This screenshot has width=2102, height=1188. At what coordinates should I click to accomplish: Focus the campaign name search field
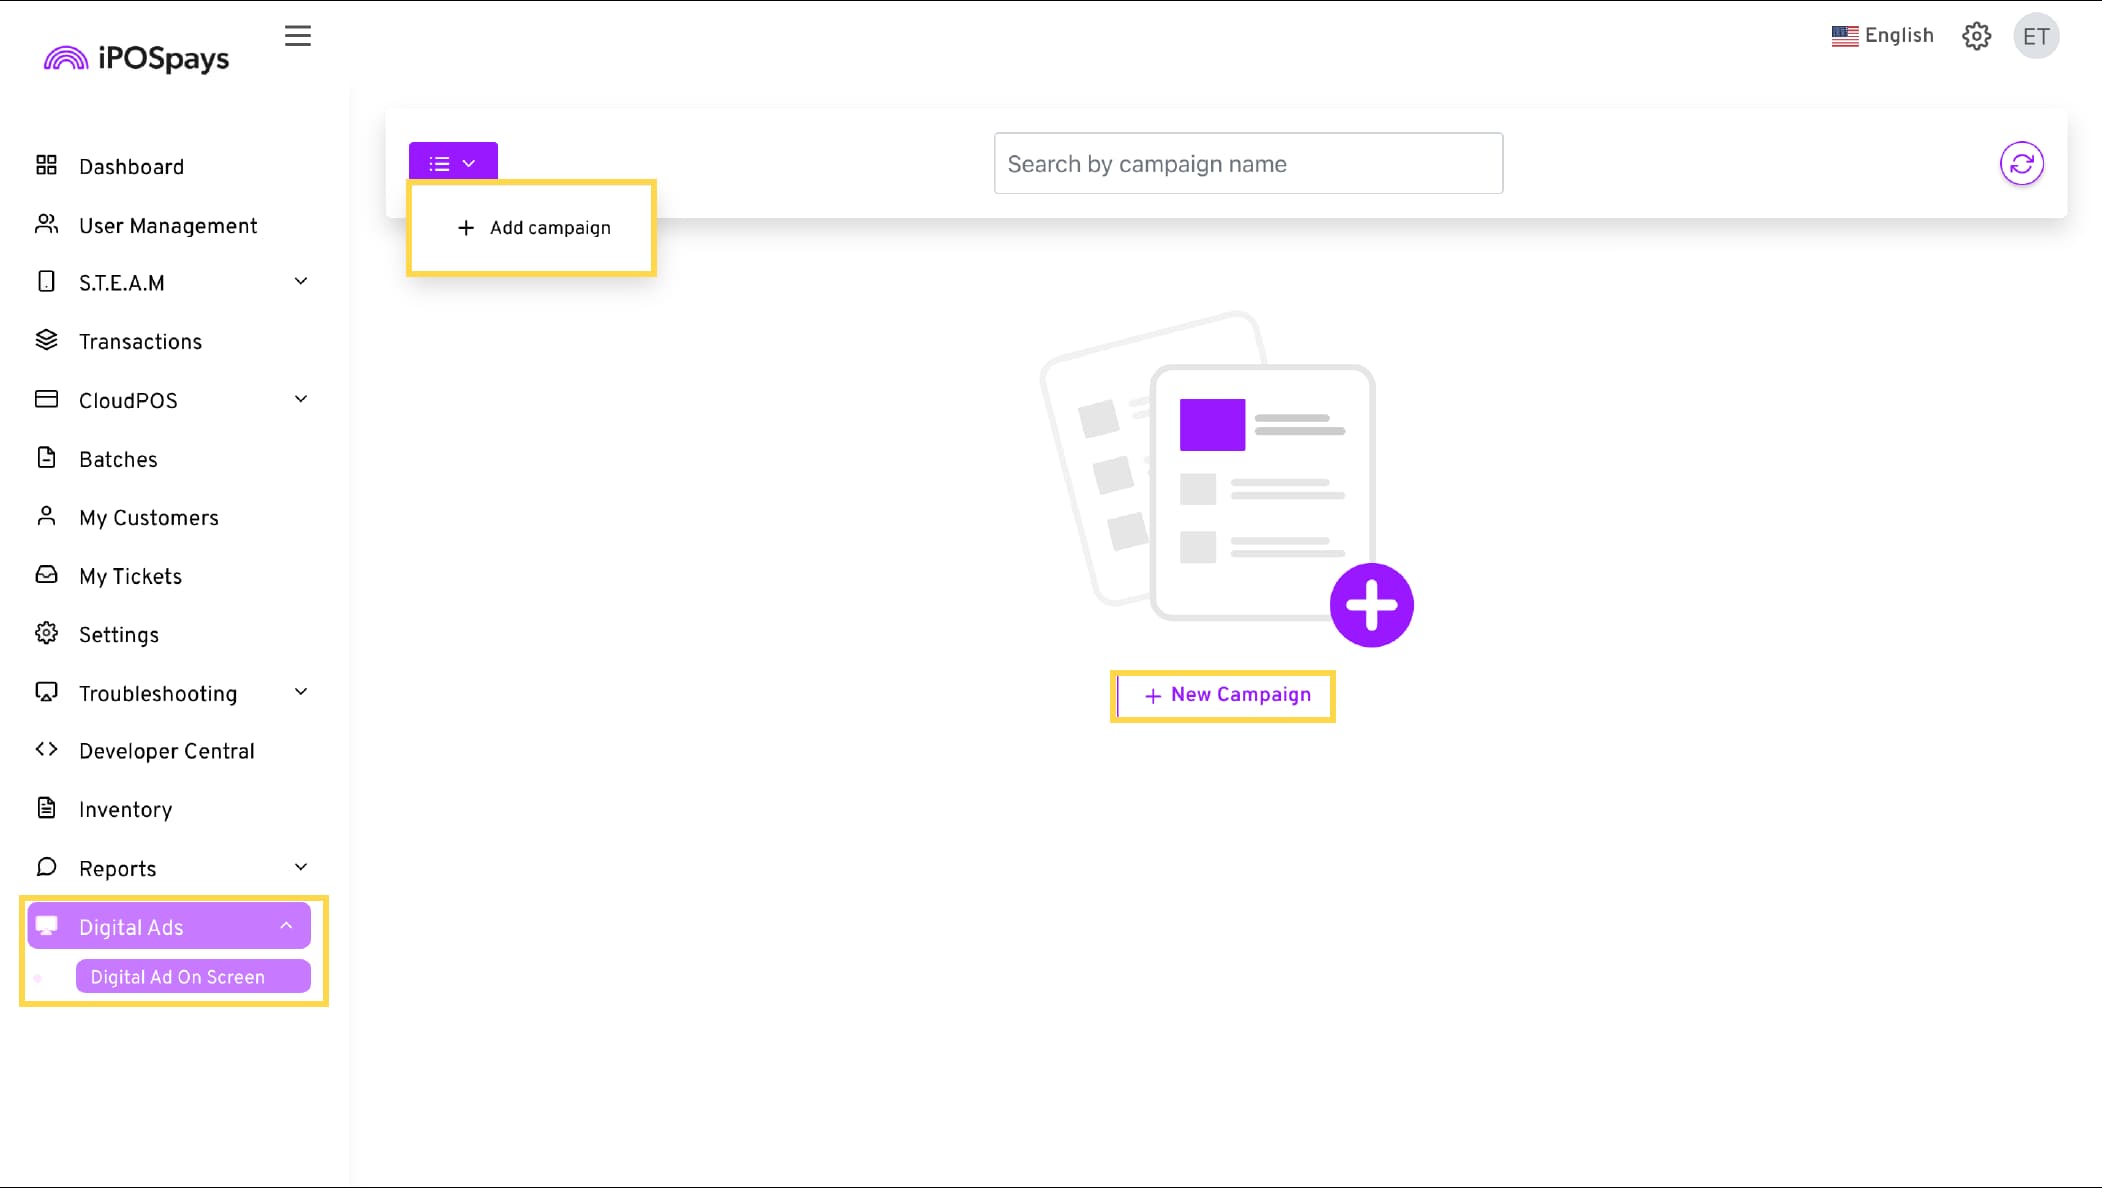coord(1248,164)
